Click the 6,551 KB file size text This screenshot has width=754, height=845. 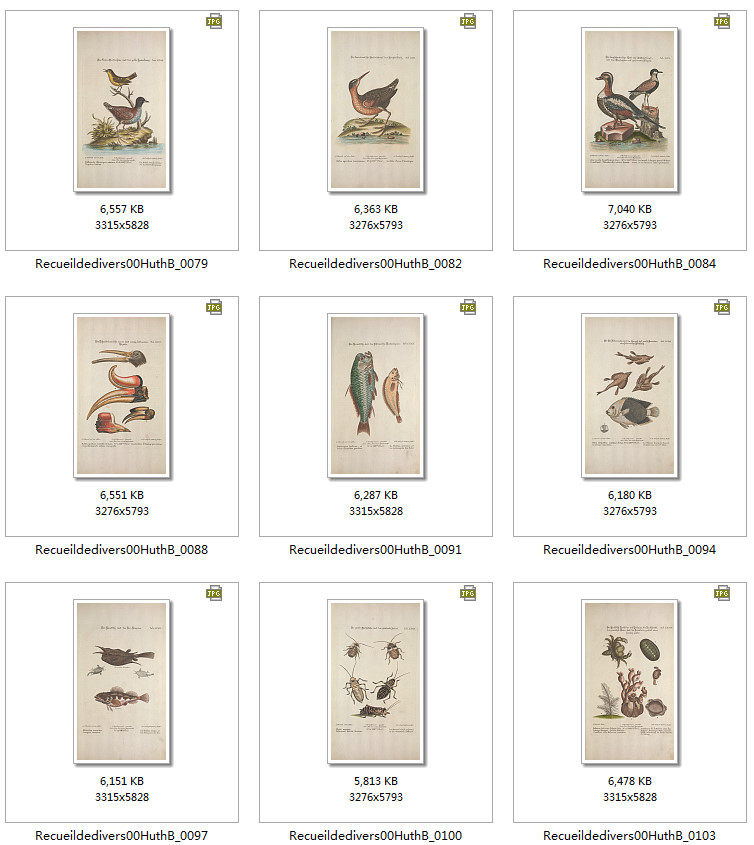(x=122, y=495)
